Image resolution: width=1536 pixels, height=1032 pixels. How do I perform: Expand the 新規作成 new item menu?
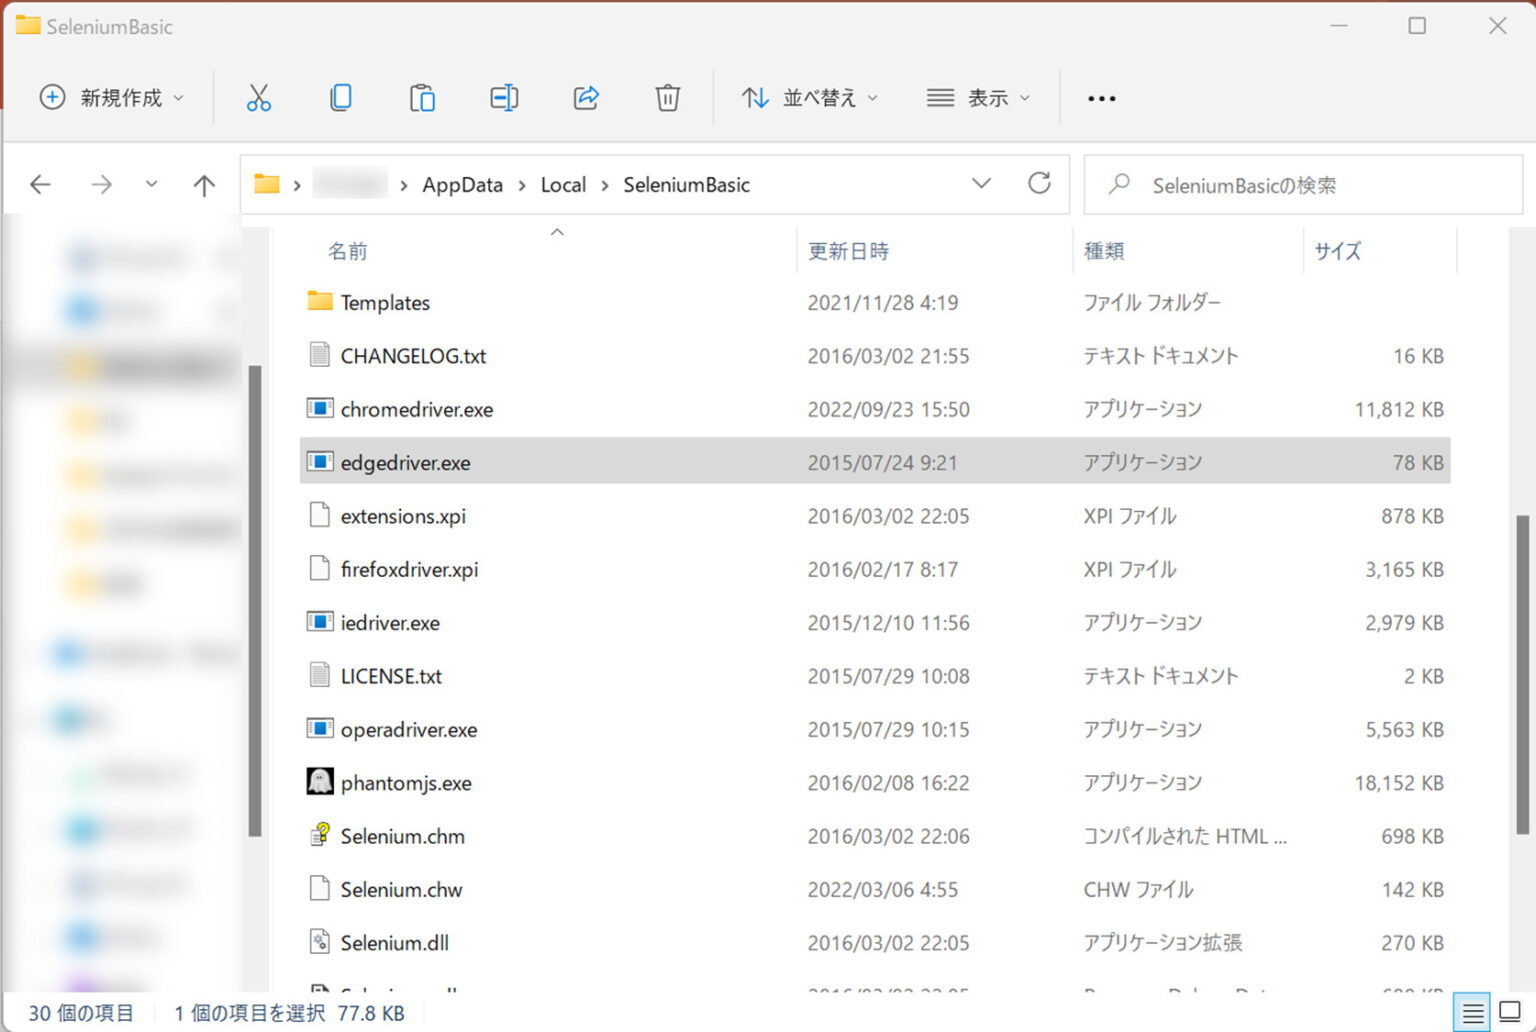(x=113, y=97)
